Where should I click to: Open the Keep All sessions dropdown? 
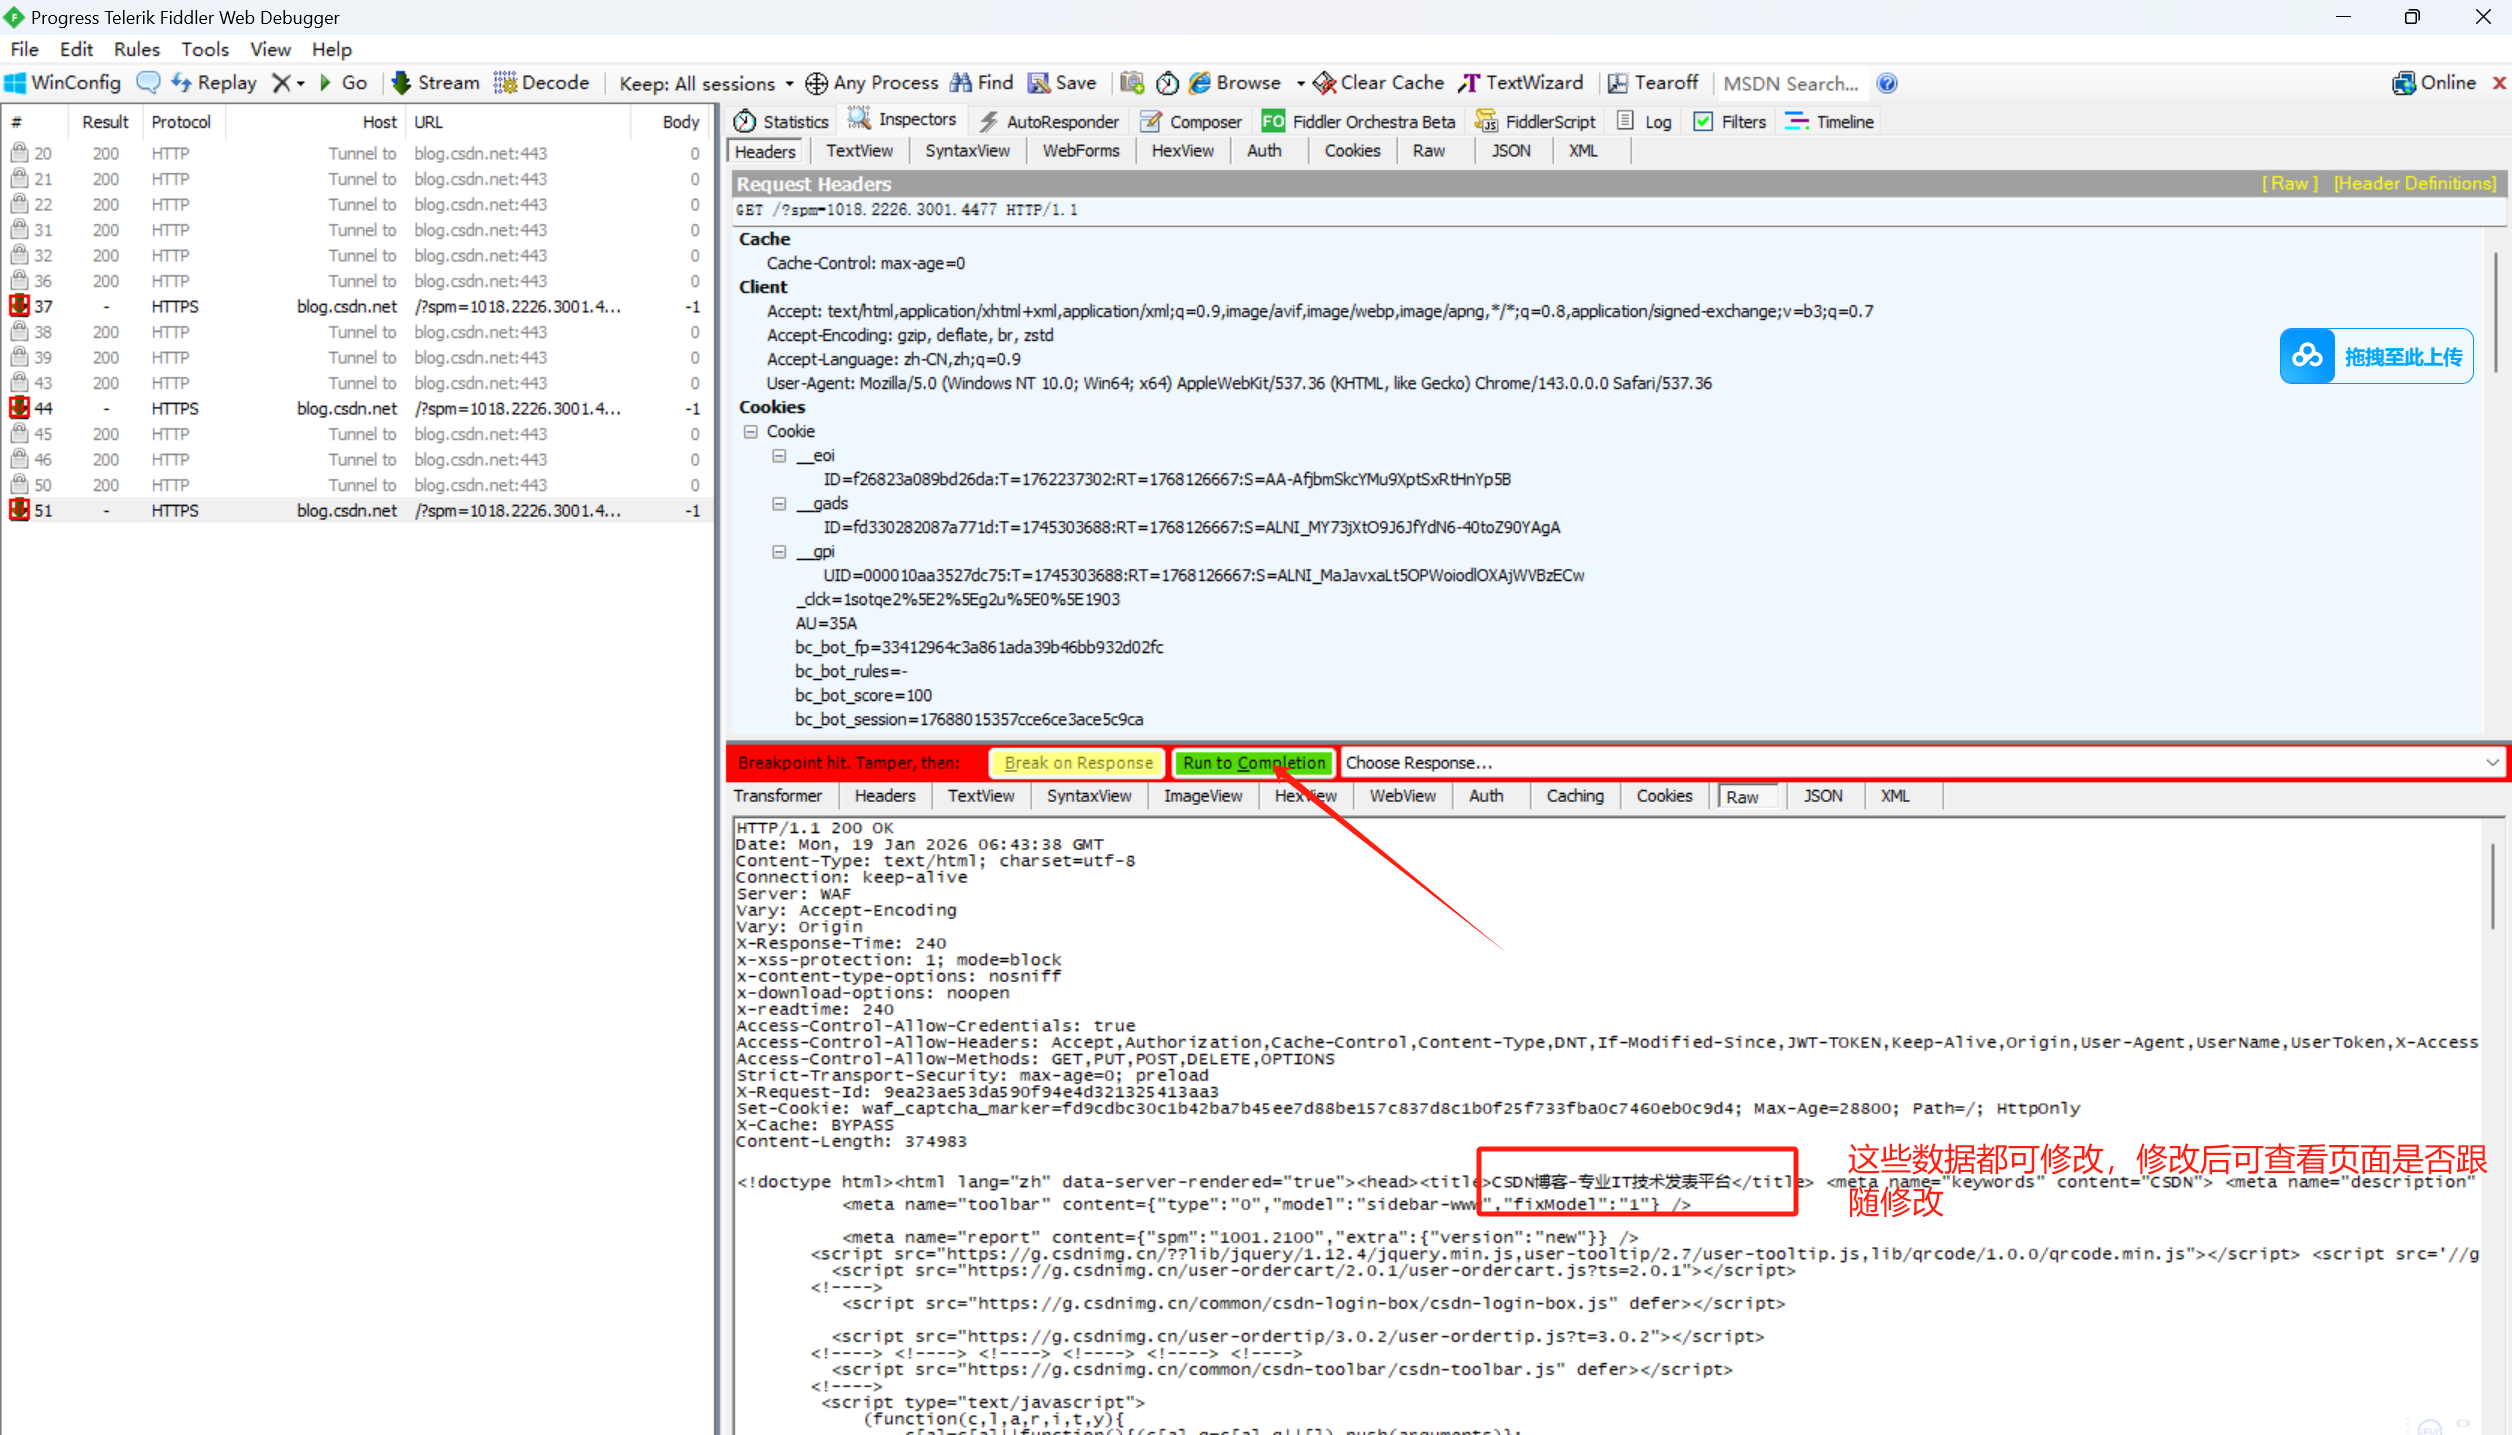tap(706, 84)
